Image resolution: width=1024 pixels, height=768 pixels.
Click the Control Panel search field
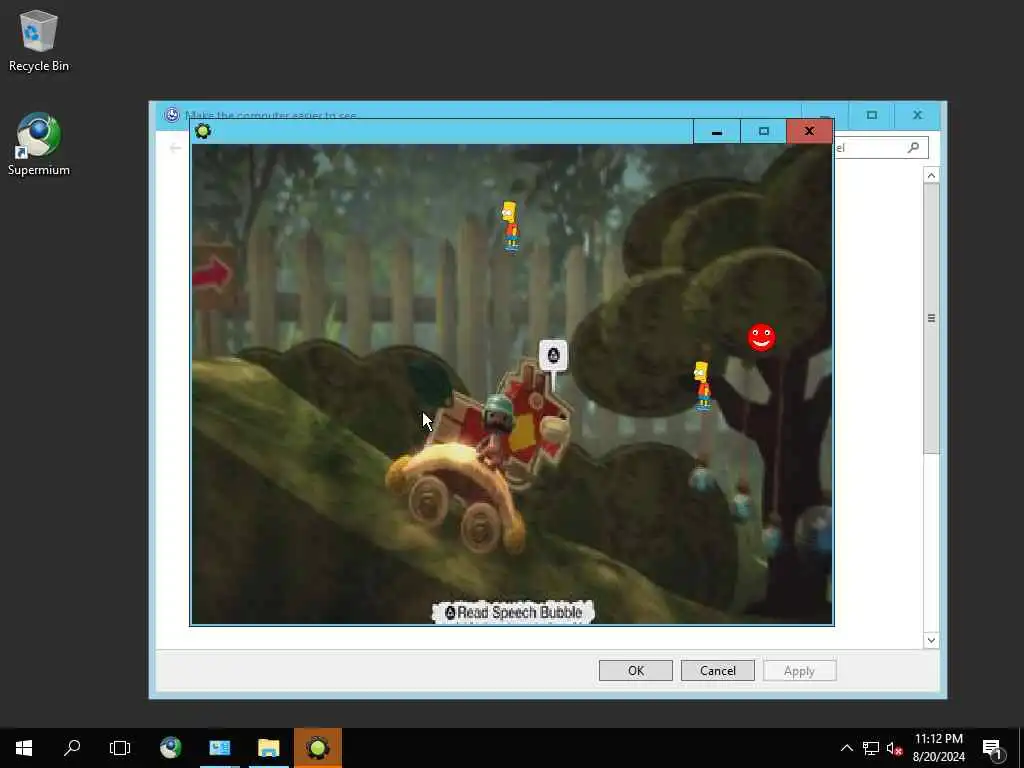(880, 148)
